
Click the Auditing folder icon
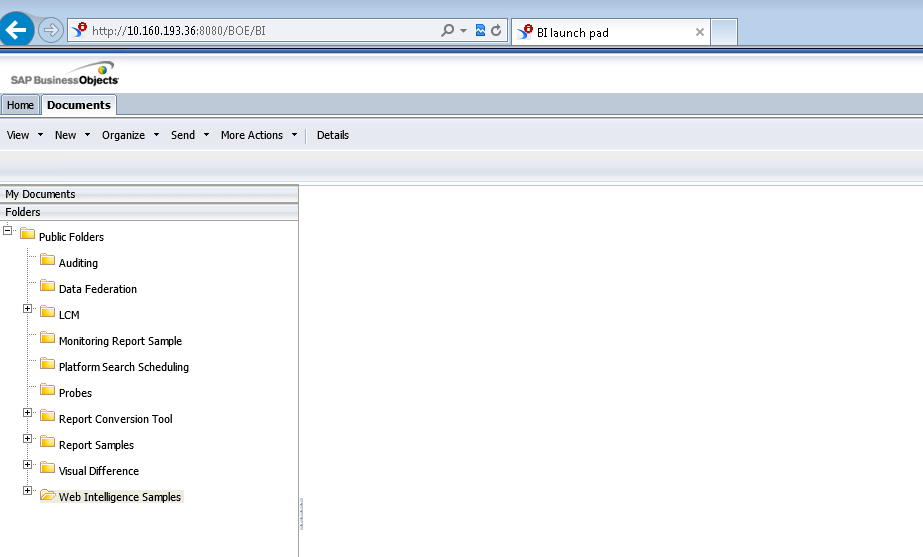pos(47,260)
